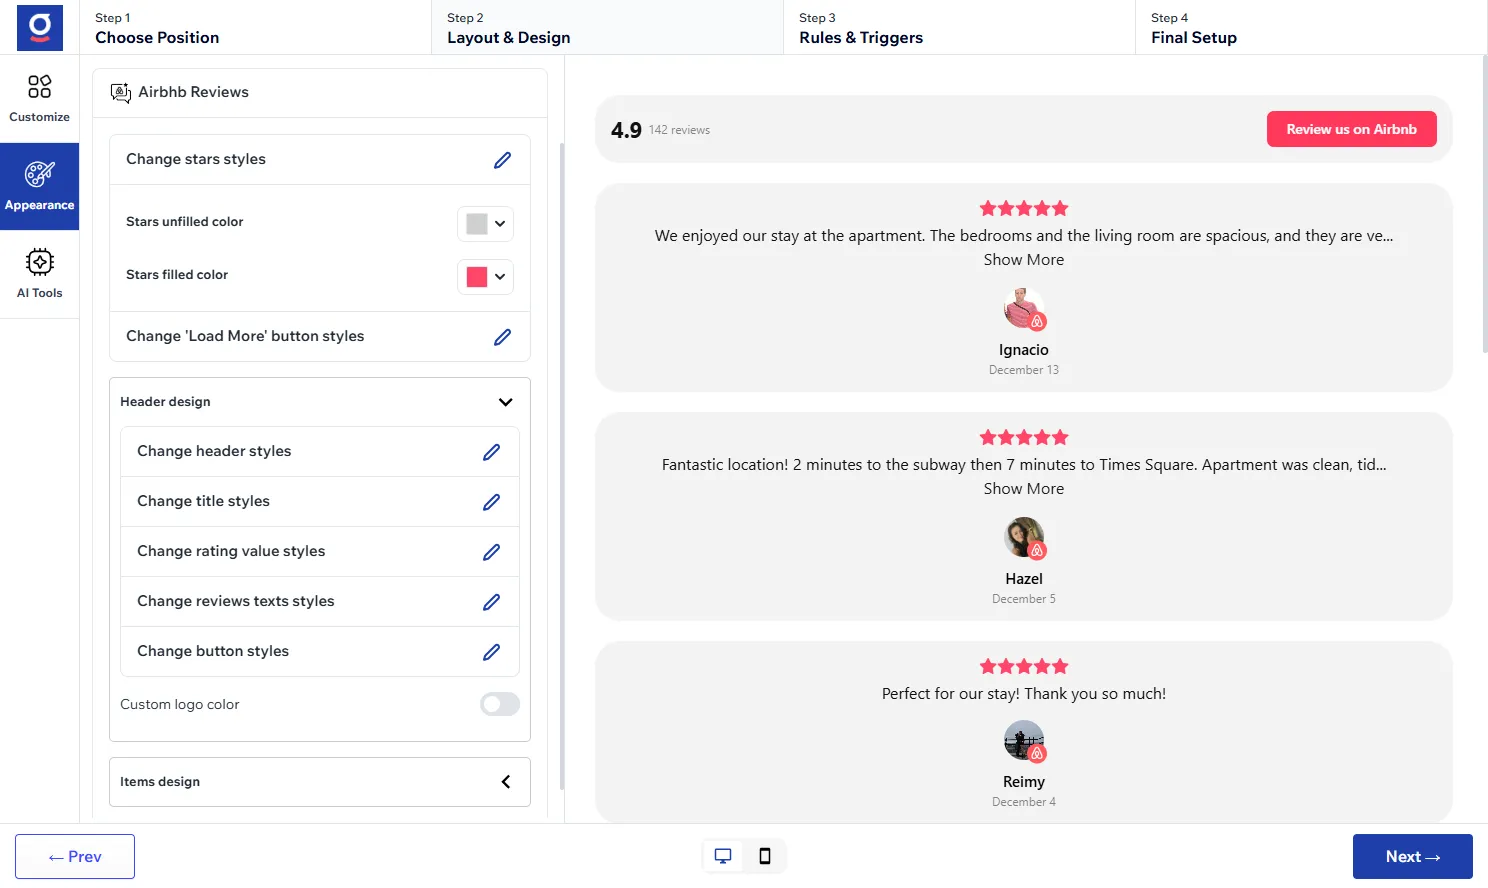Image resolution: width=1488 pixels, height=888 pixels.
Task: Click the 'Change title styles' label
Action: click(203, 501)
